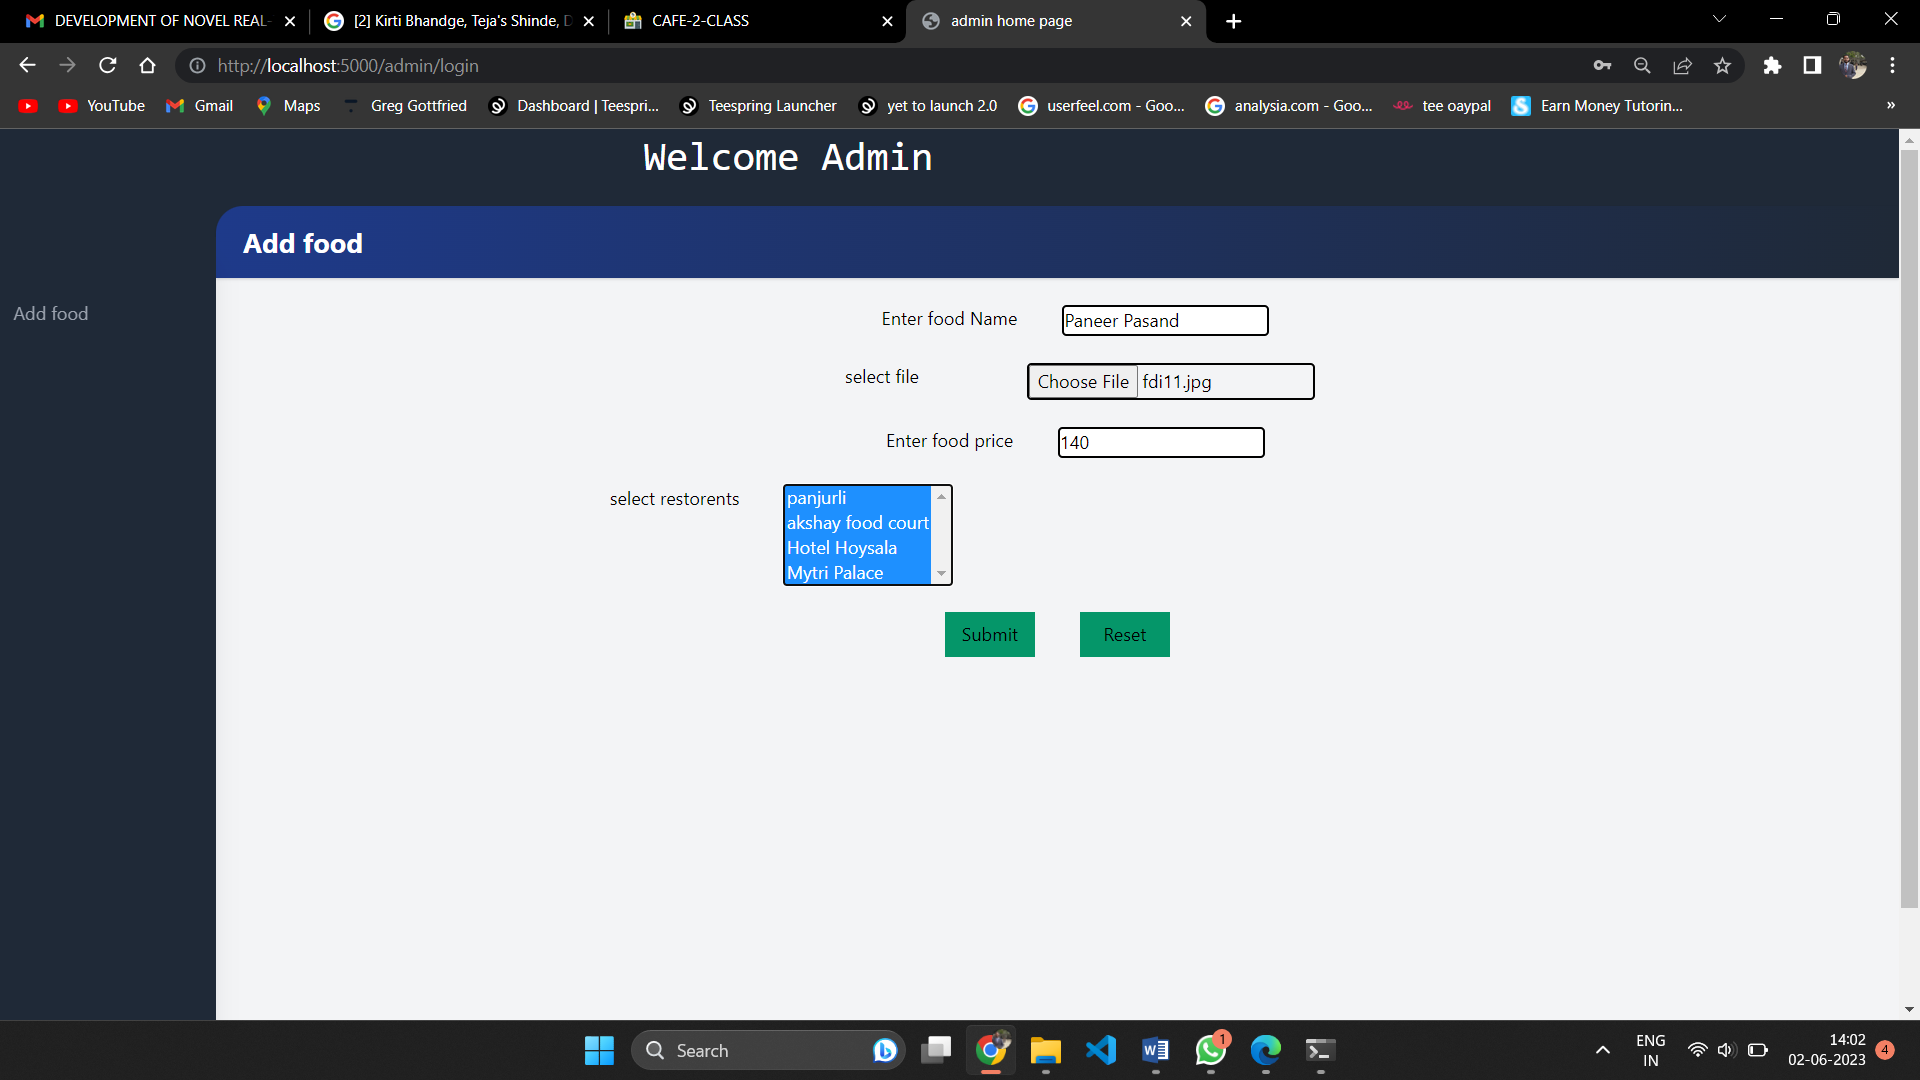Click the Chrome profile avatar

[x=1853, y=65]
